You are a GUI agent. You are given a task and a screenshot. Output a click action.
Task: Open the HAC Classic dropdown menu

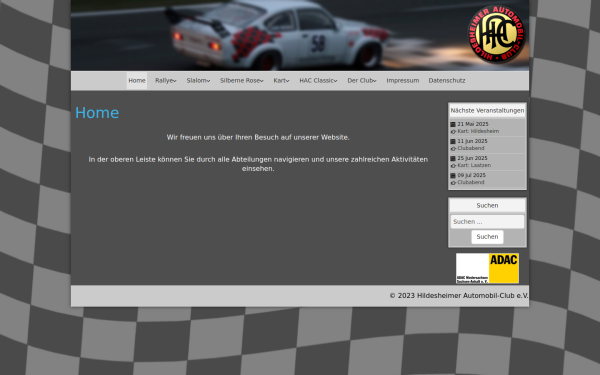(x=318, y=81)
